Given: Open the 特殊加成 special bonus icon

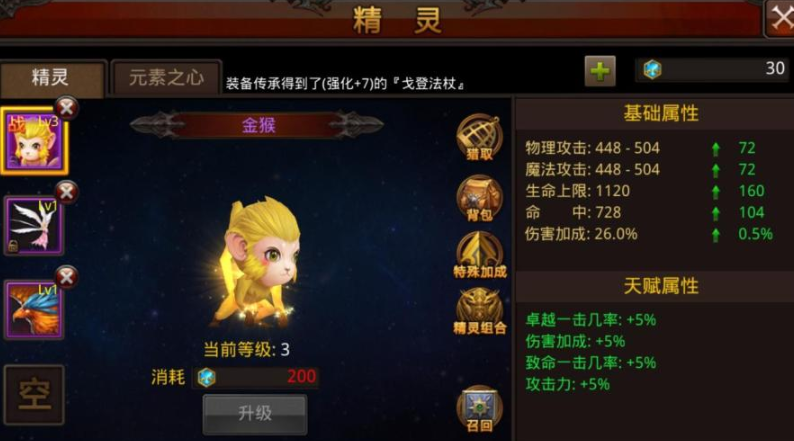Looking at the screenshot, I should (480, 255).
